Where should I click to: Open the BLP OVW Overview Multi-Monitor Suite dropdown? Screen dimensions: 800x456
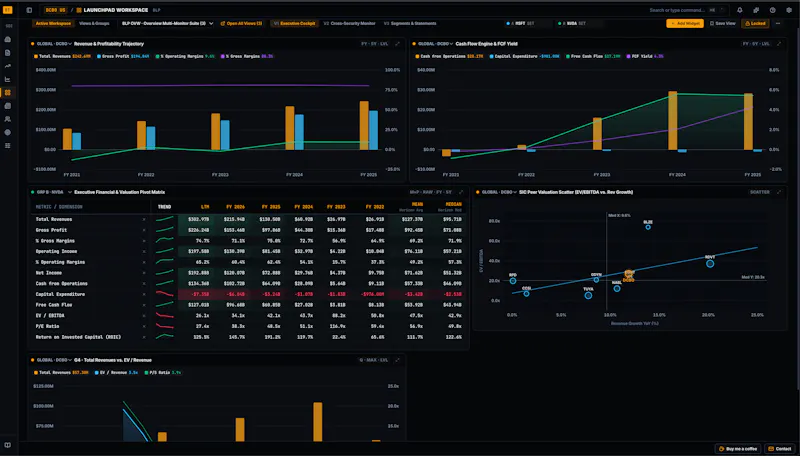(167, 23)
